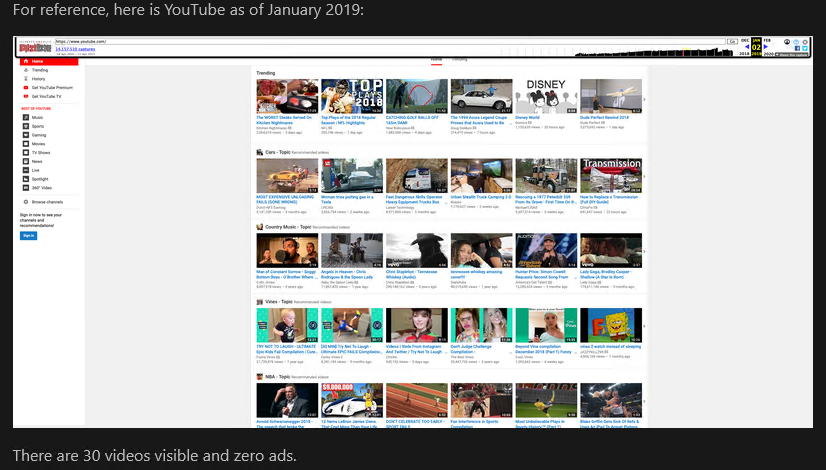Viewport: 826px width, 470px height.
Task: Select the 2020 year in Wayback toolbar
Action: [769, 54]
